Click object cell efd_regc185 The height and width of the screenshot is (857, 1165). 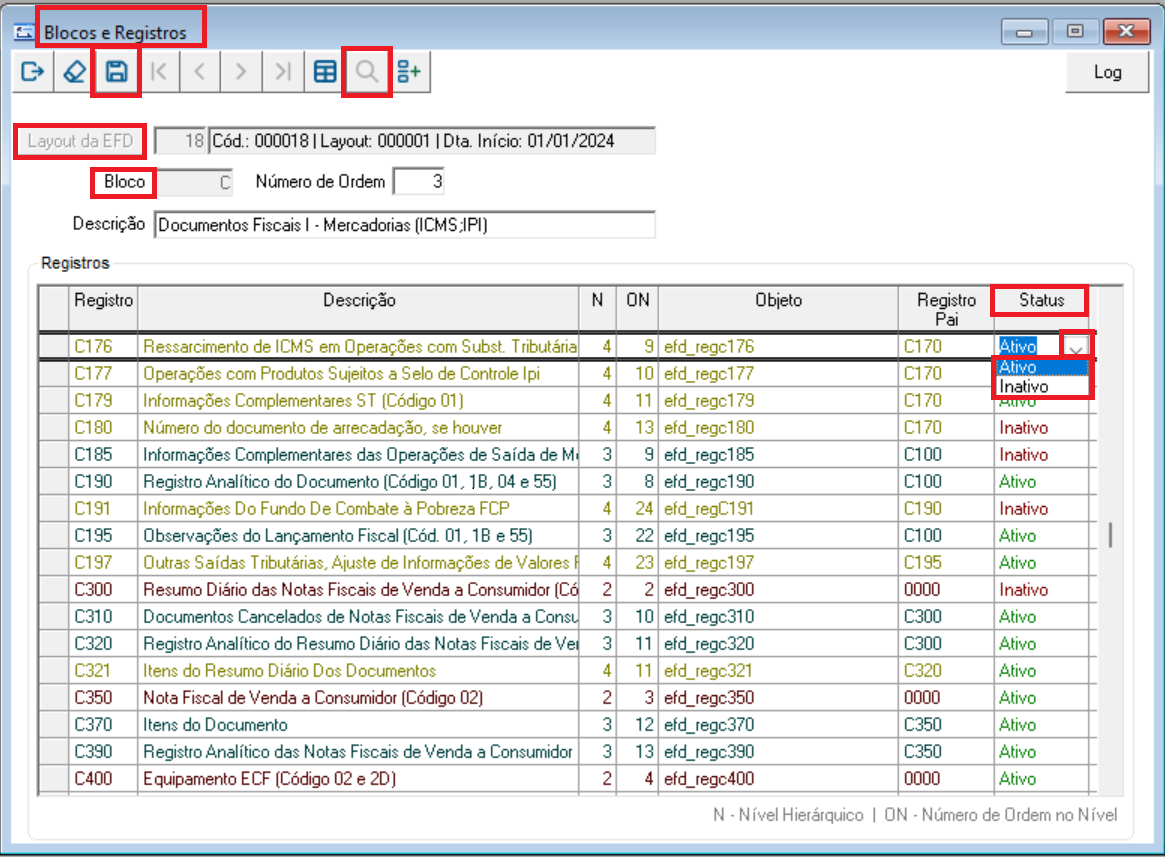(778, 455)
